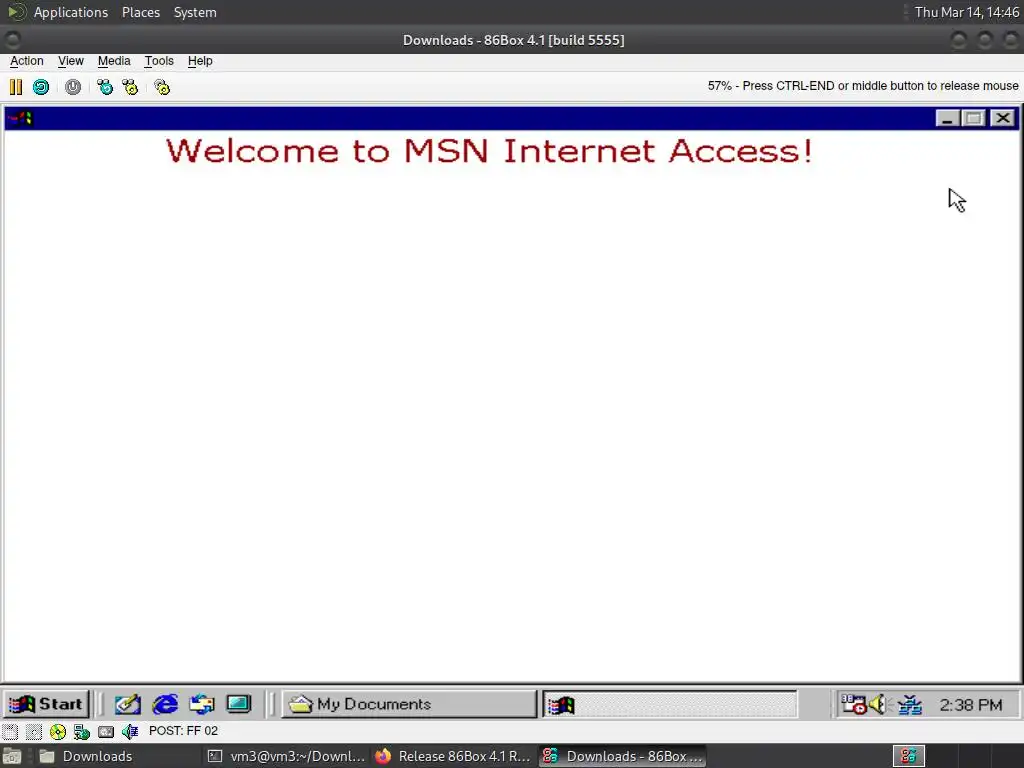Click the ACPI shutdown power icon

[72, 87]
